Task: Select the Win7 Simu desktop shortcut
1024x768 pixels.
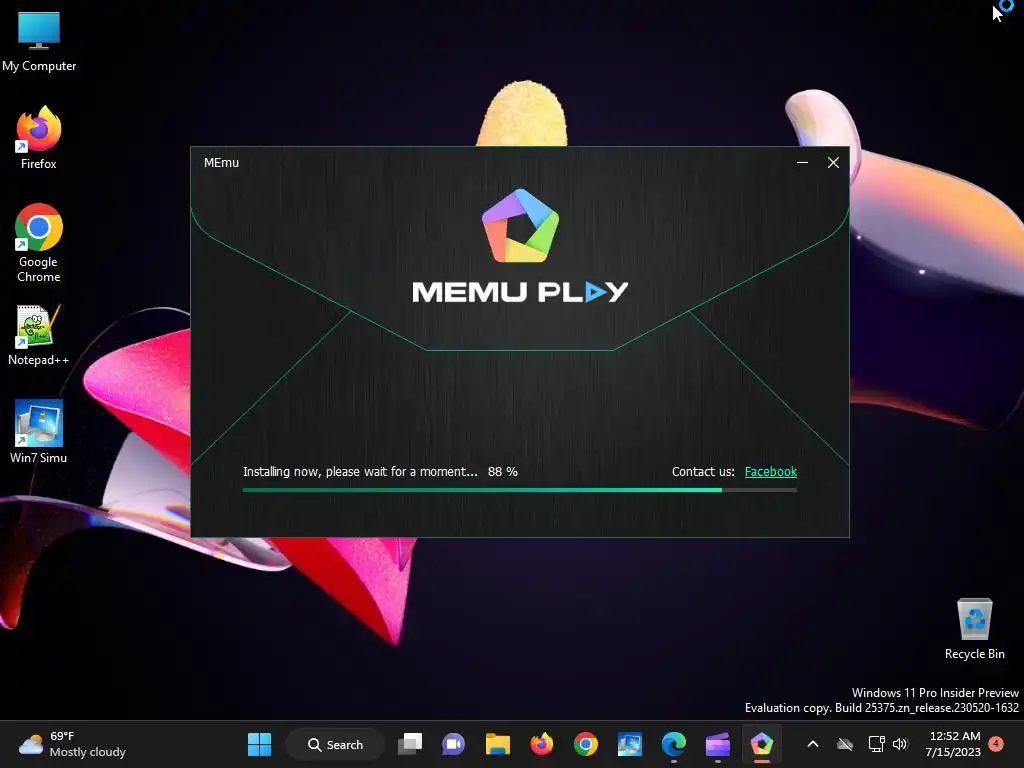Action: 39,432
